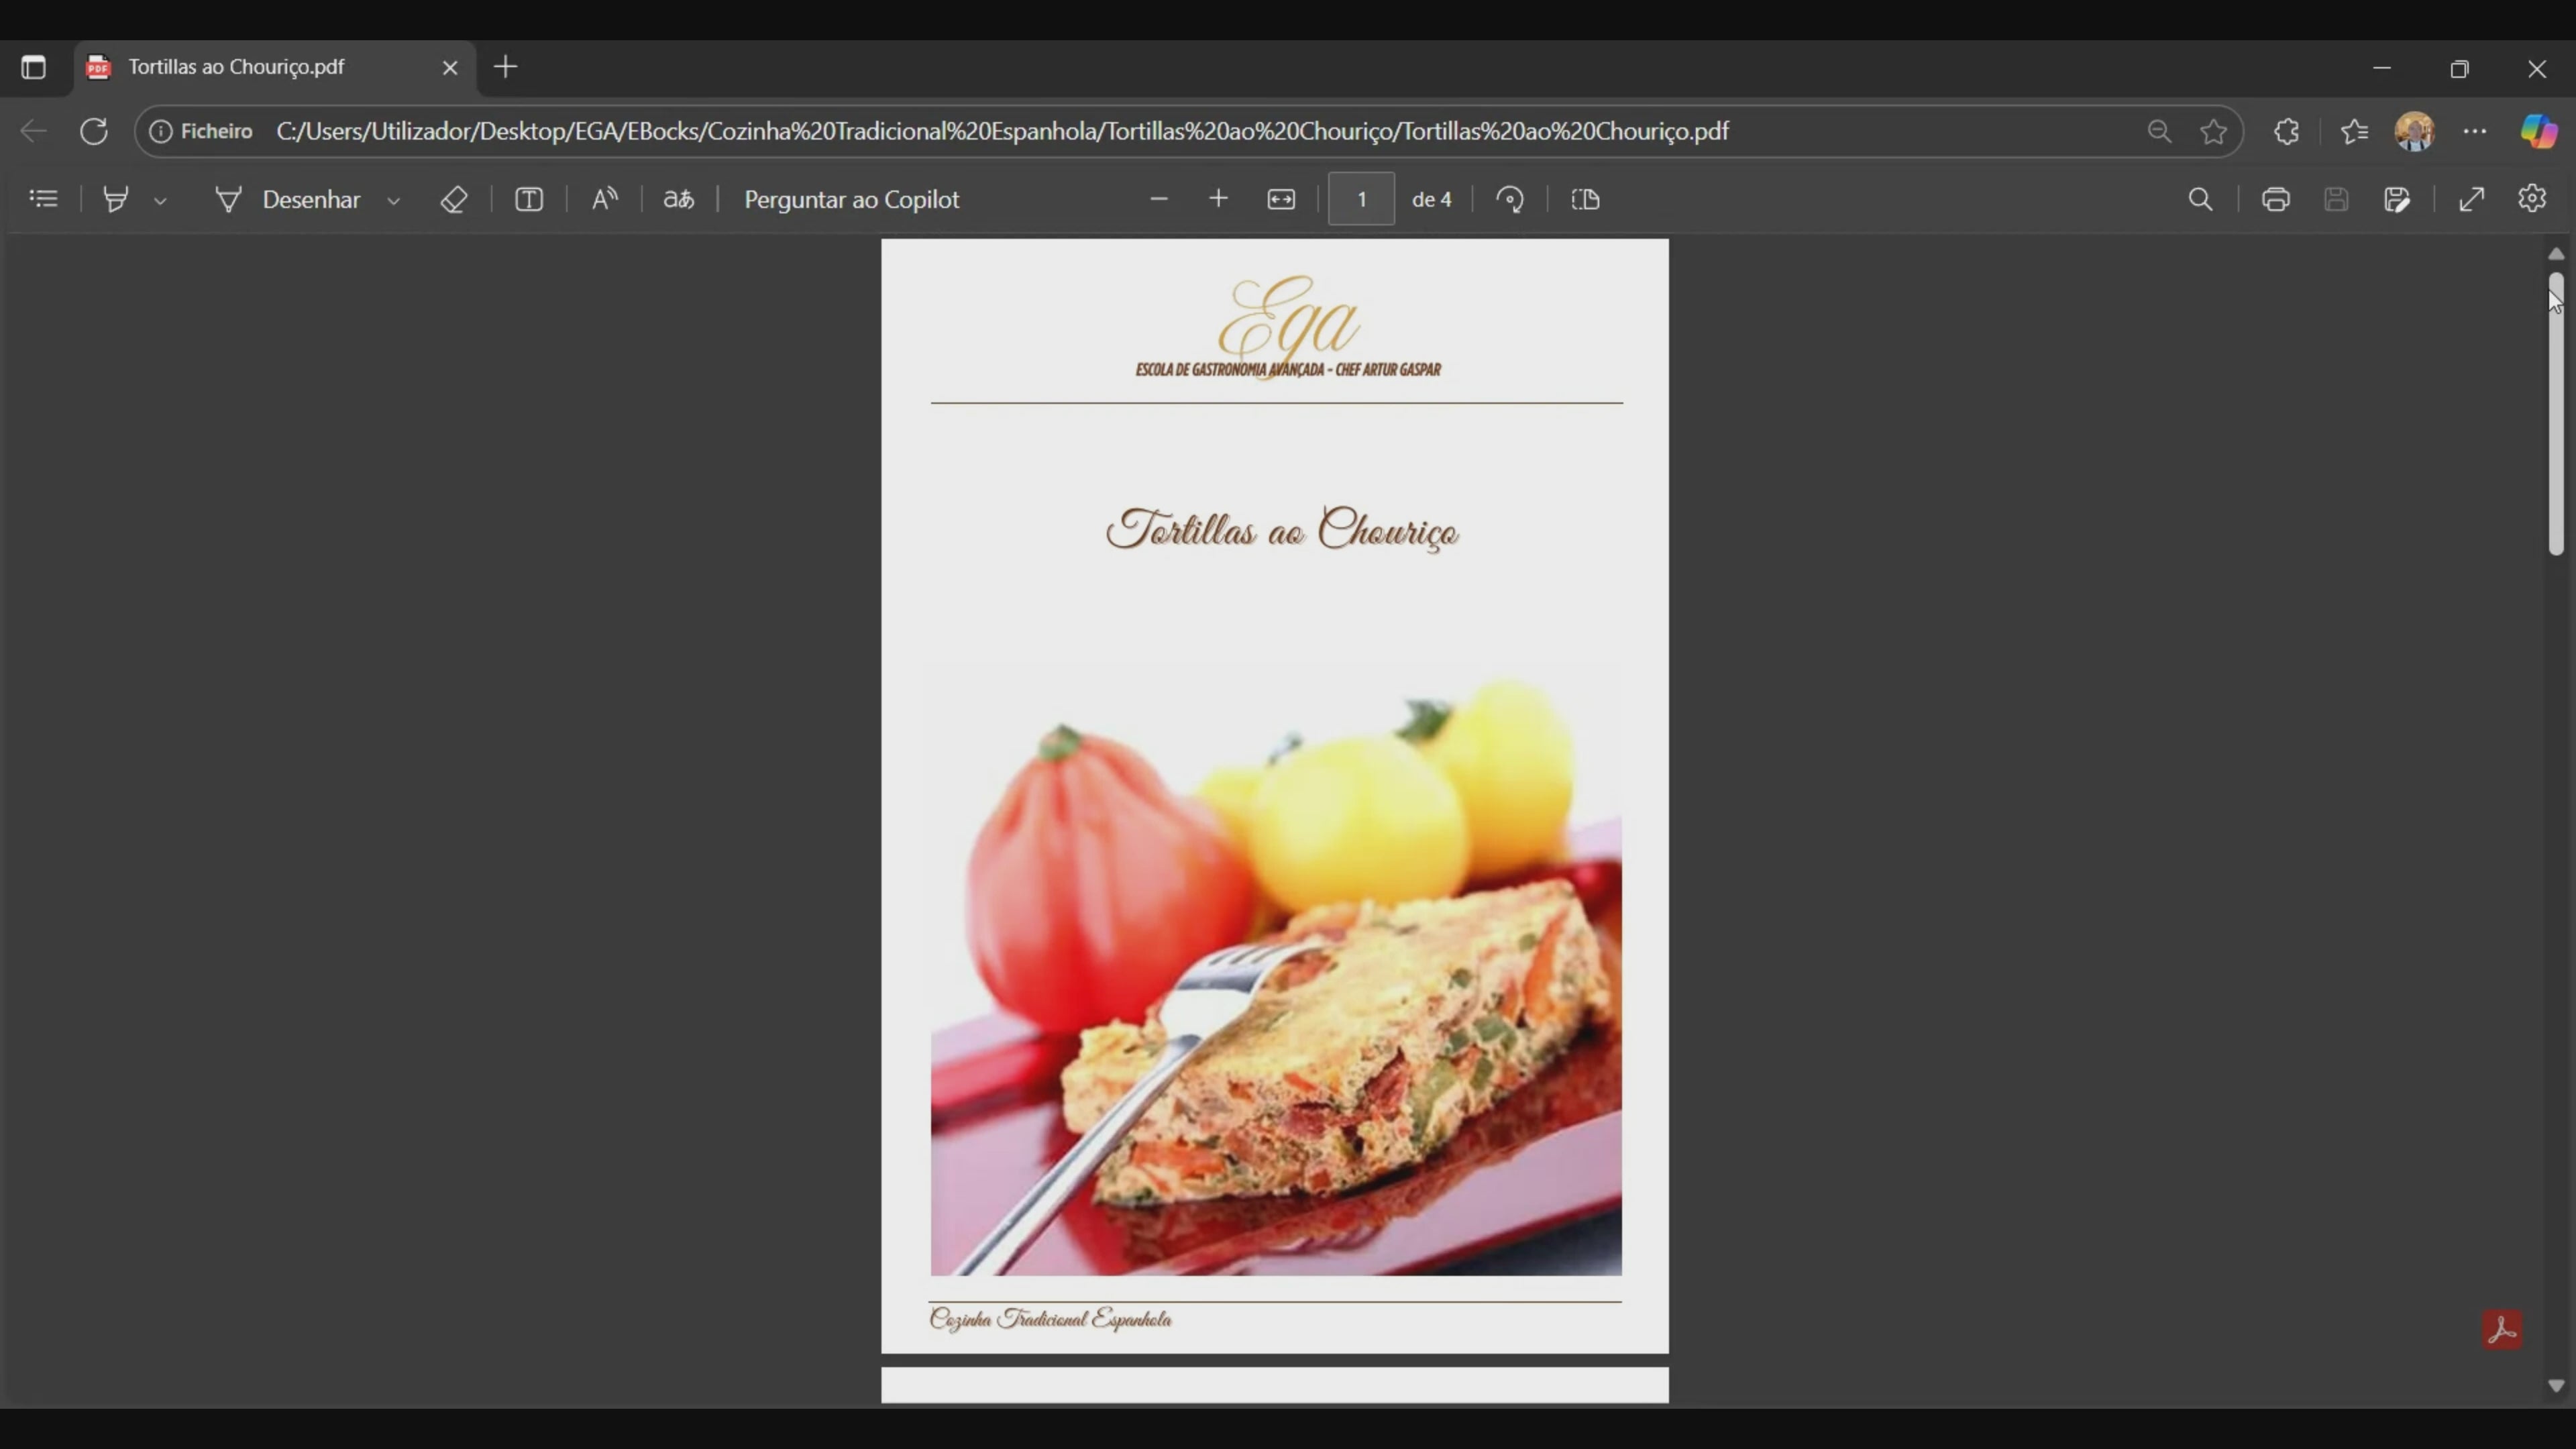Click the Desenhar draw button
The width and height of the screenshot is (2576, 1449).
point(290,199)
